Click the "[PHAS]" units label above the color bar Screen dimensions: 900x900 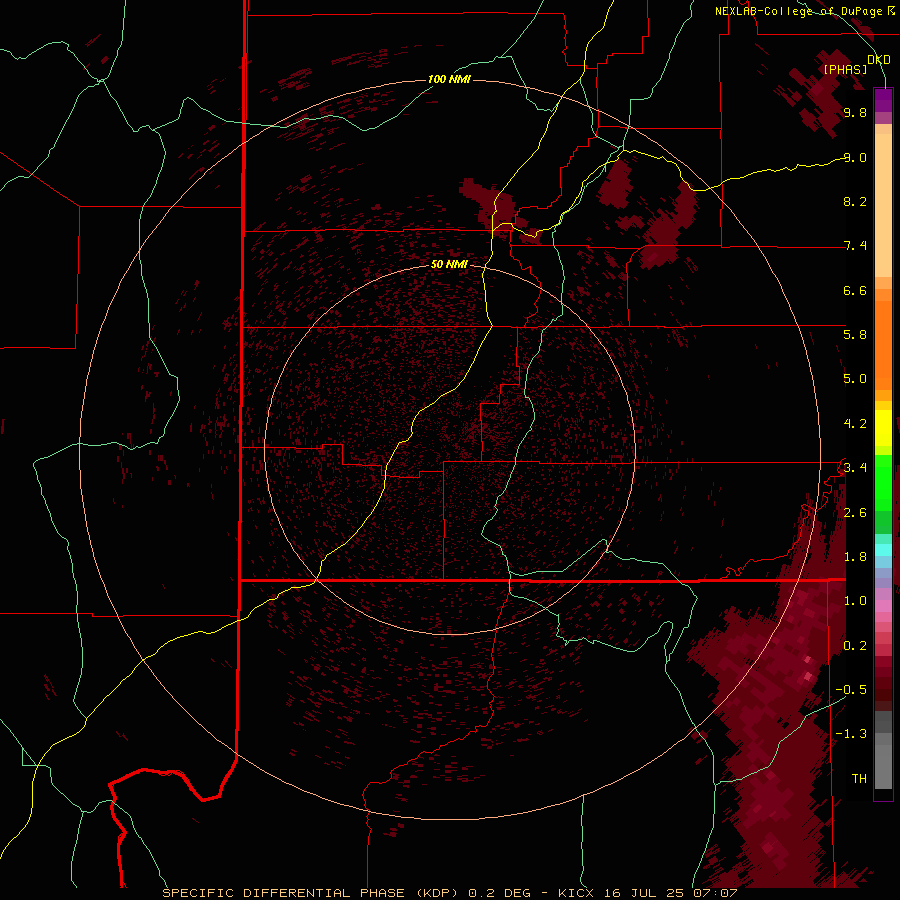point(845,70)
